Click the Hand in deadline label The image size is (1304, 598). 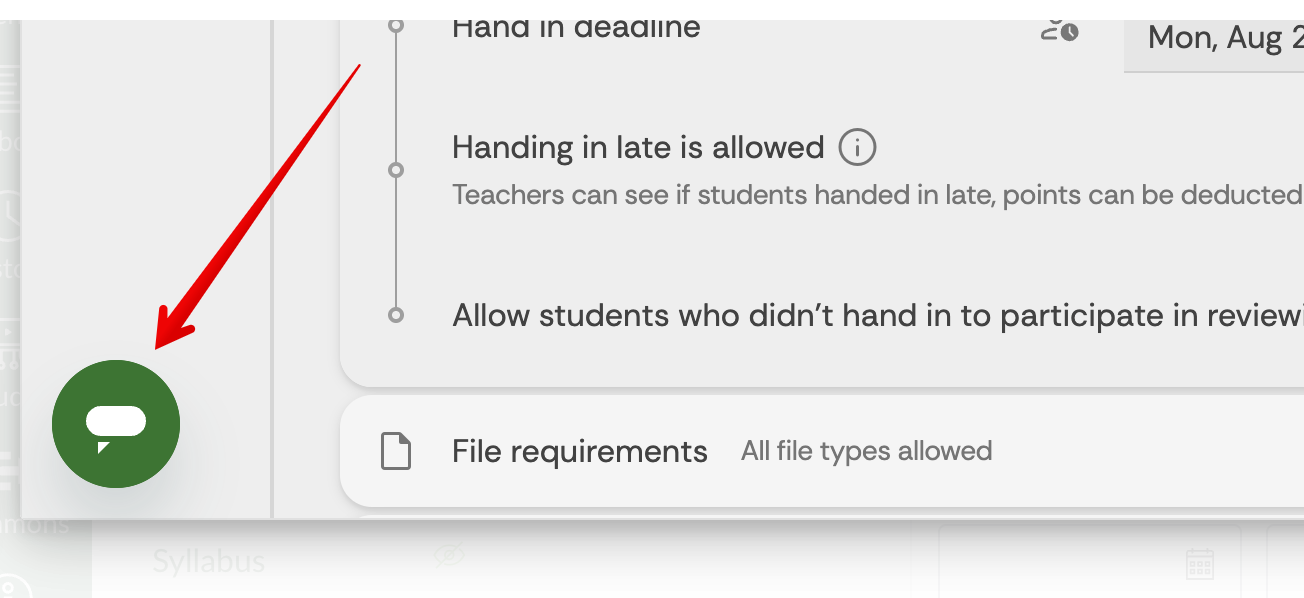[x=576, y=28]
